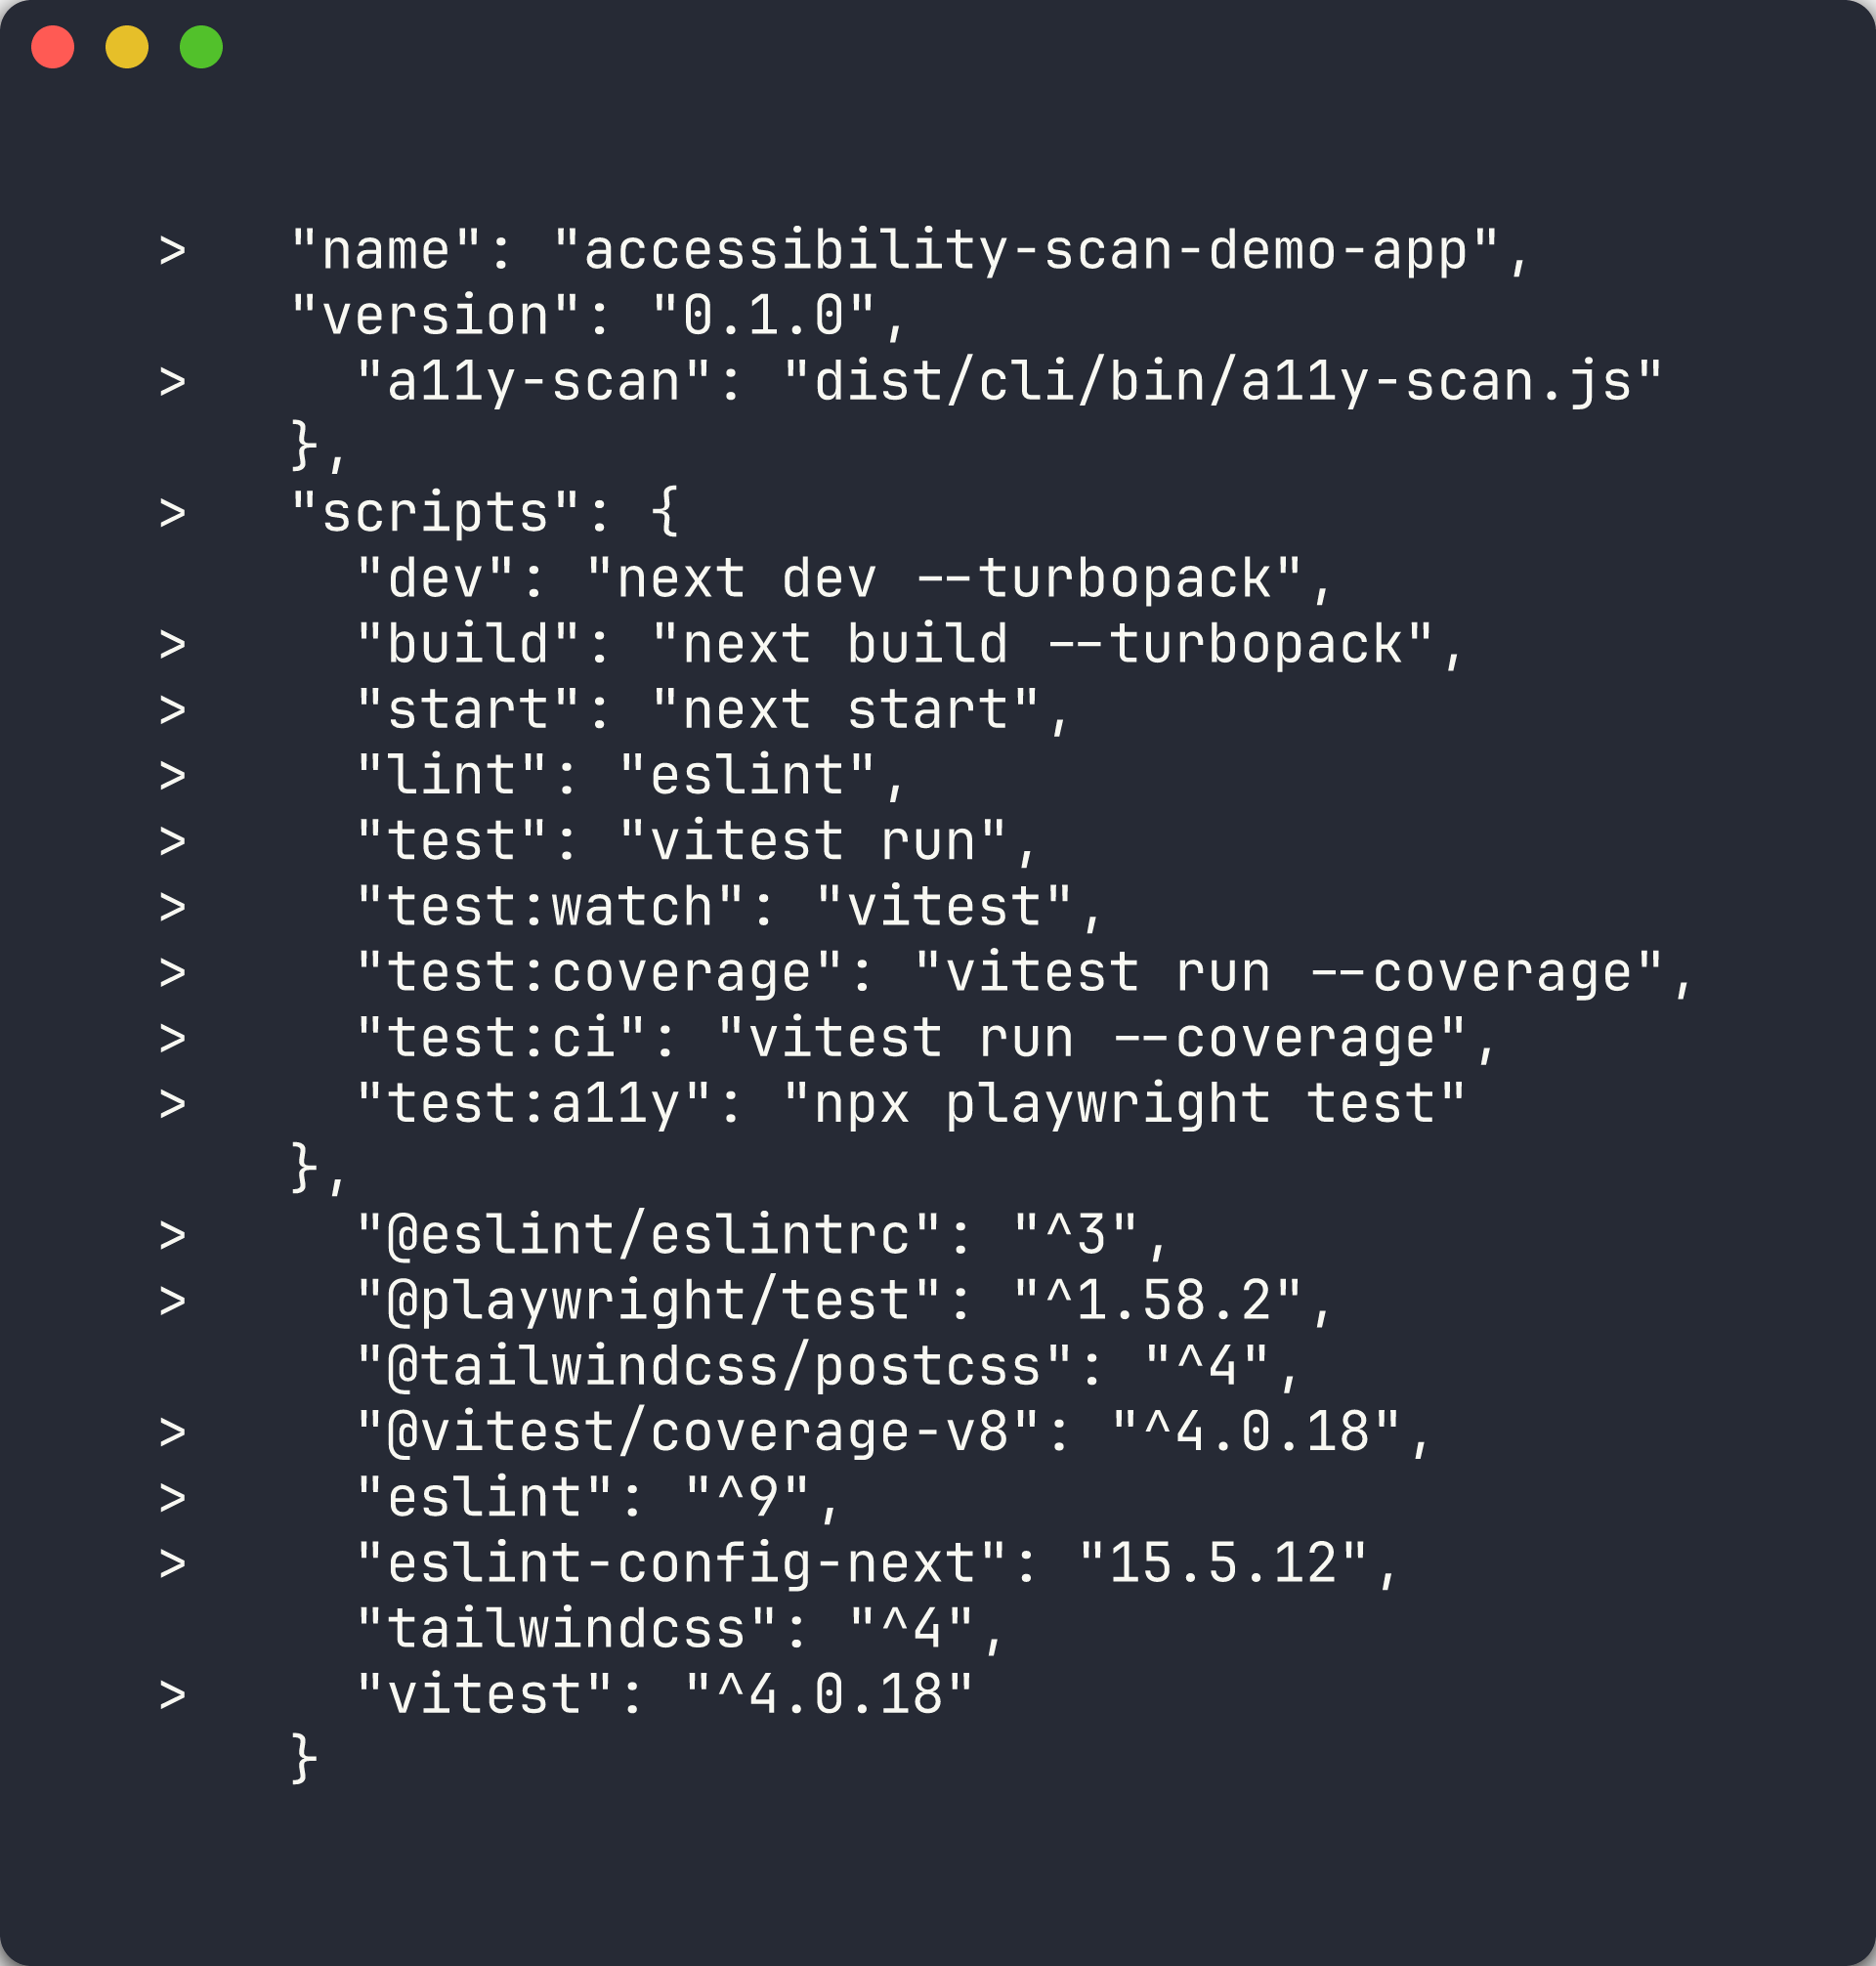Click the arrow marker beside "@playwright/test" line
The width and height of the screenshot is (1876, 1966).
pos(173,1302)
